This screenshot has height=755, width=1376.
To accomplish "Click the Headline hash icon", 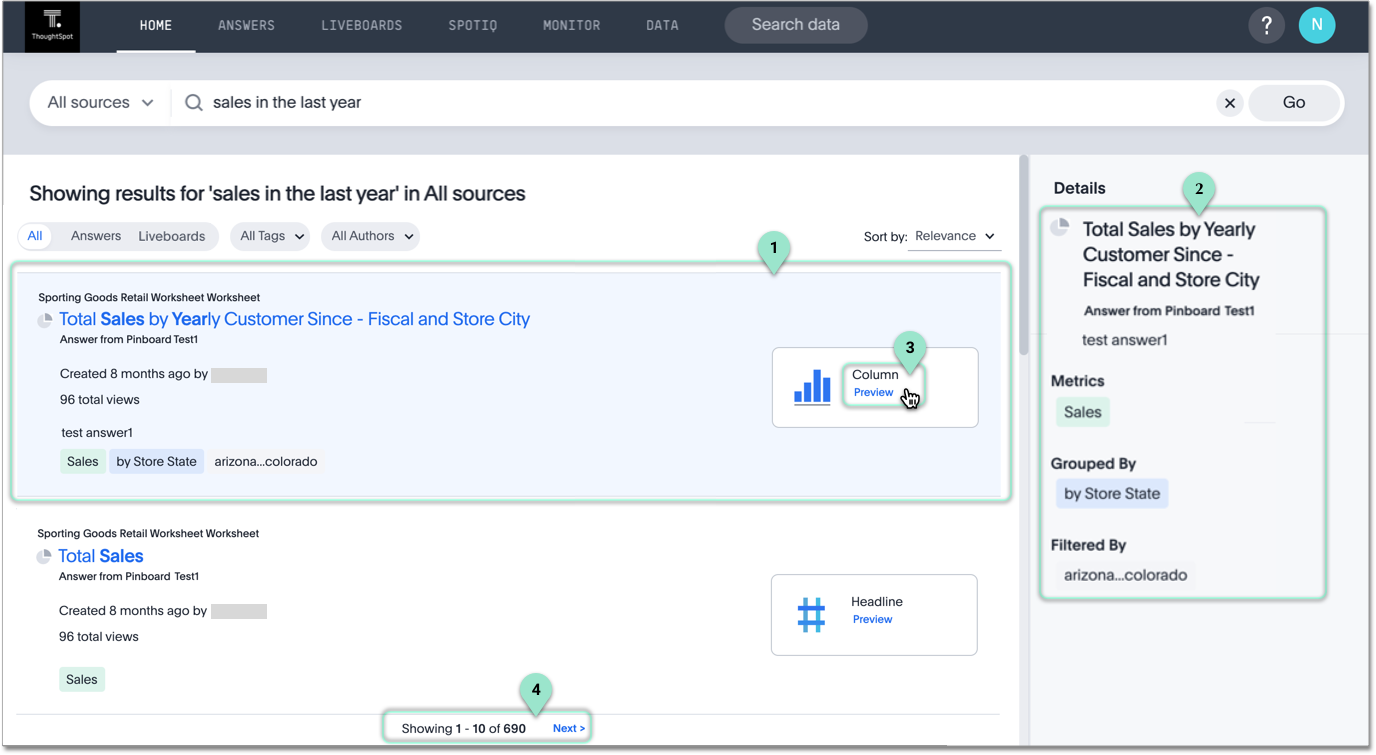I will click(811, 614).
